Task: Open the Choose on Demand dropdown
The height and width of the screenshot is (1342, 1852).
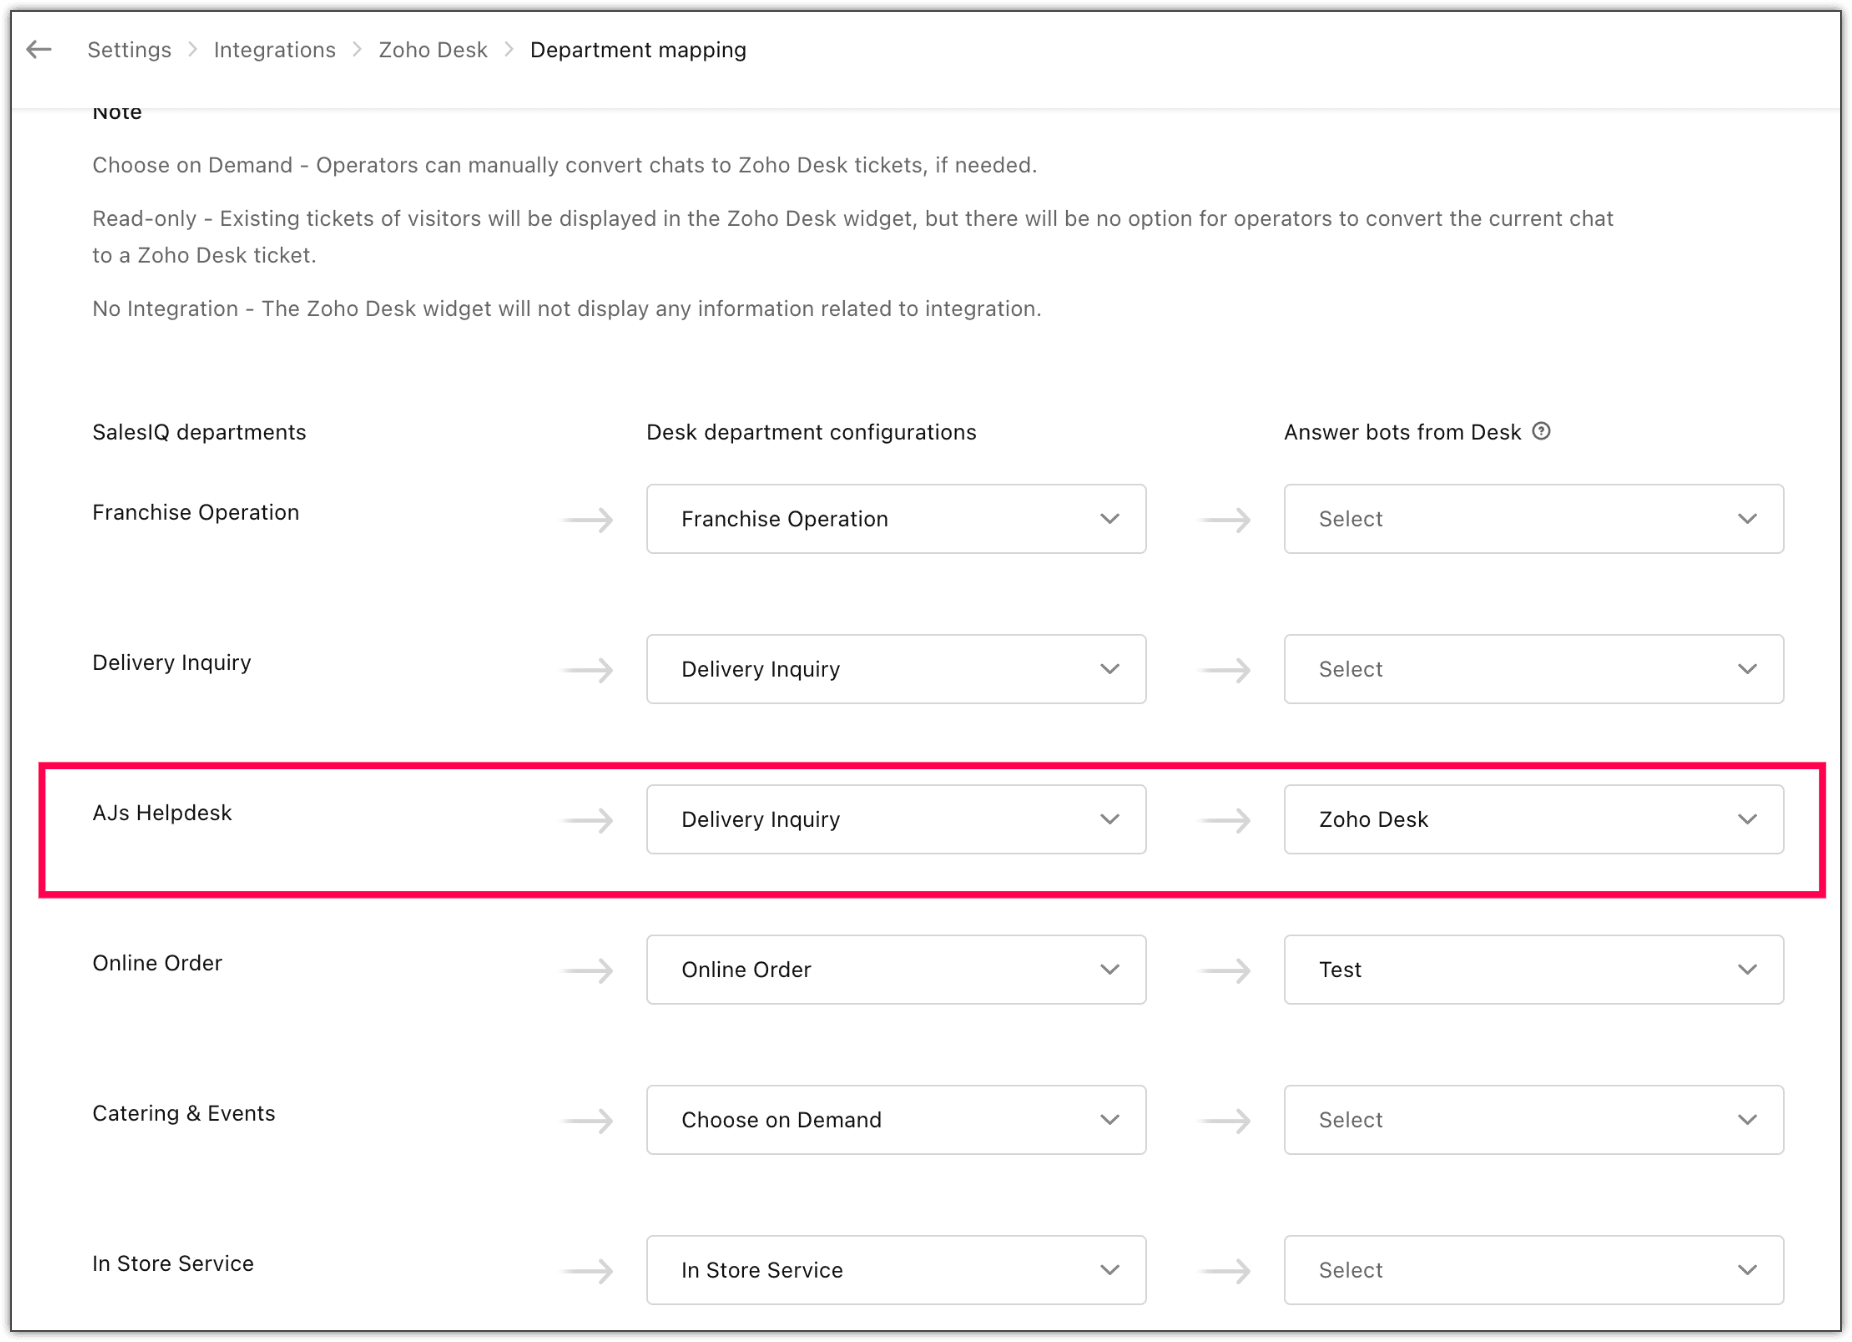Action: pyautogui.click(x=895, y=1120)
